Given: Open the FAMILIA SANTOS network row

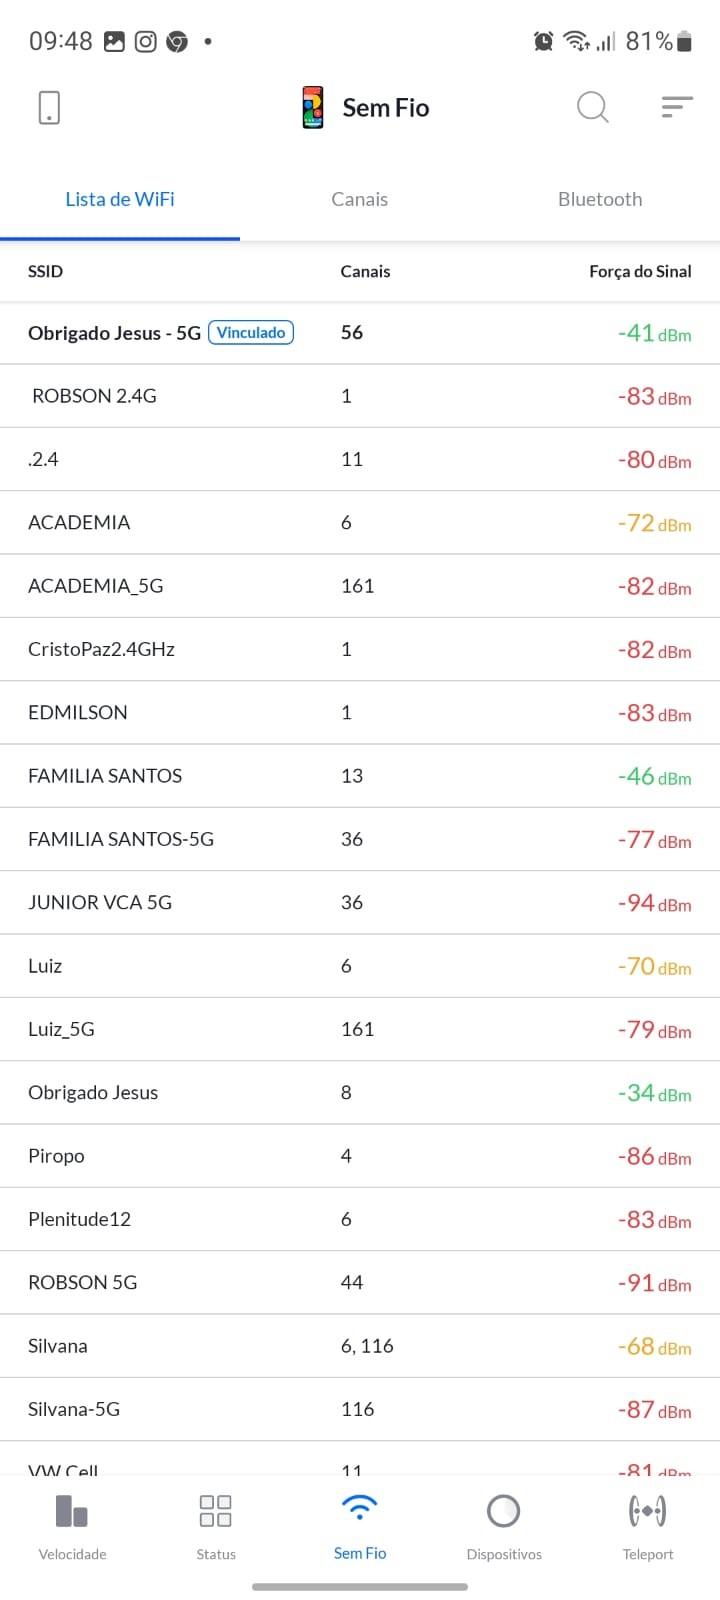Looking at the screenshot, I should click(105, 776).
